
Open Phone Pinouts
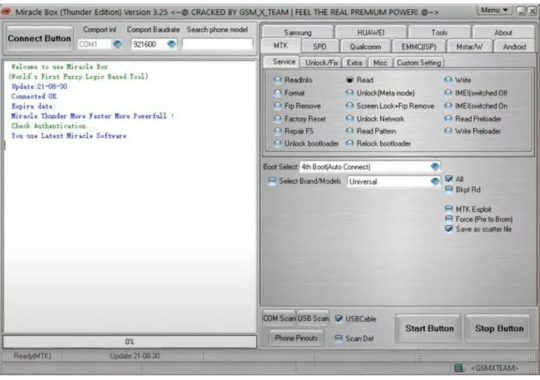coord(296,338)
